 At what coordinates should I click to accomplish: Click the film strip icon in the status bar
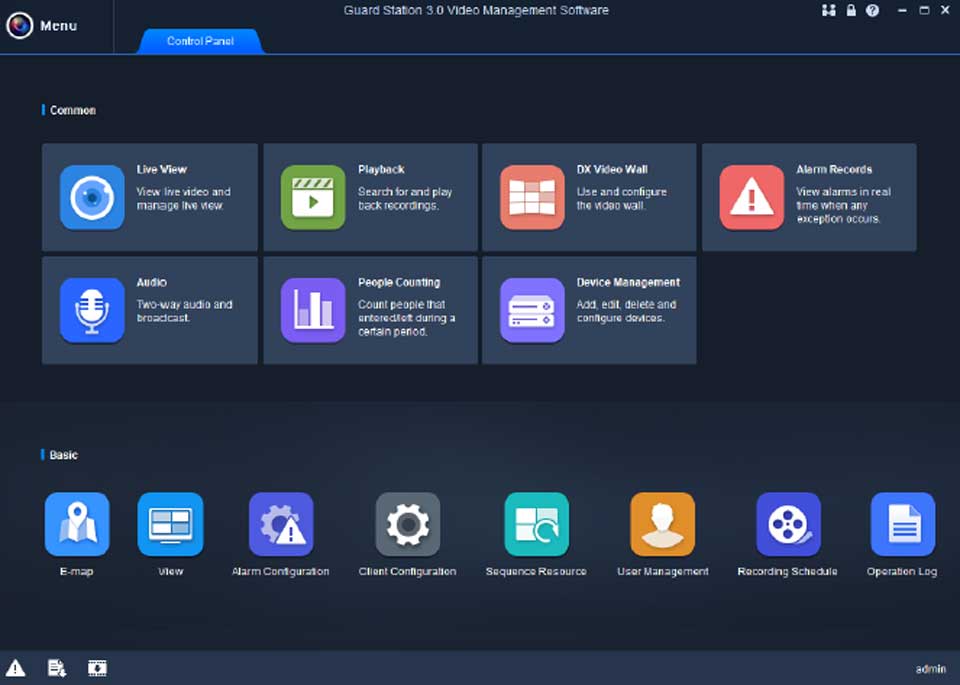[97, 668]
